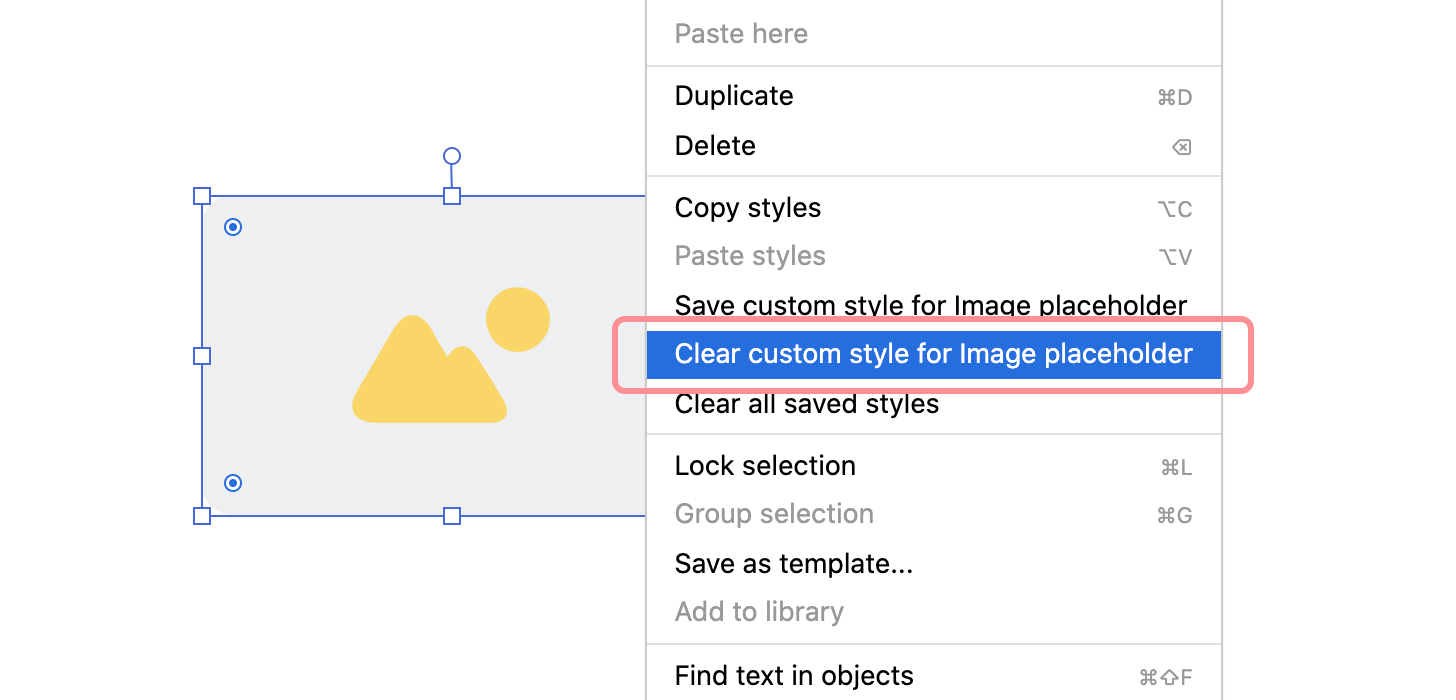Click the bottom-left corner resize handle
This screenshot has height=700, width=1456.
[203, 516]
